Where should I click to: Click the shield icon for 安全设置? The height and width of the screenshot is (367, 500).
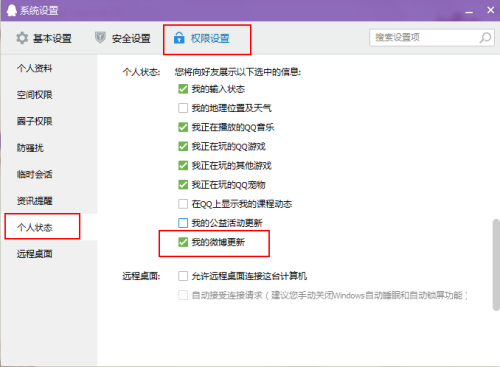coord(100,38)
